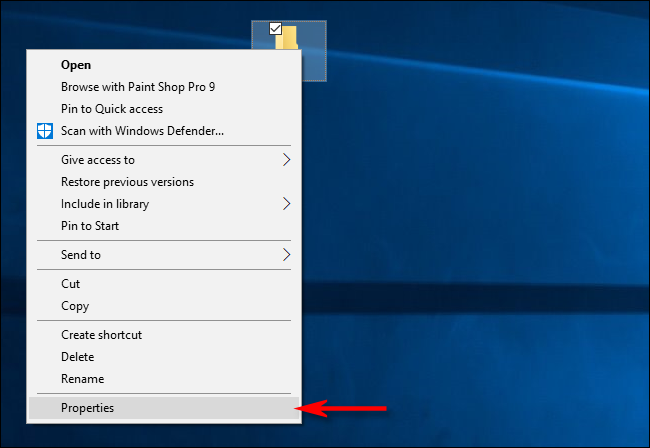
Task: Select Browse with Paint Shop Pro 9
Action: tap(138, 87)
